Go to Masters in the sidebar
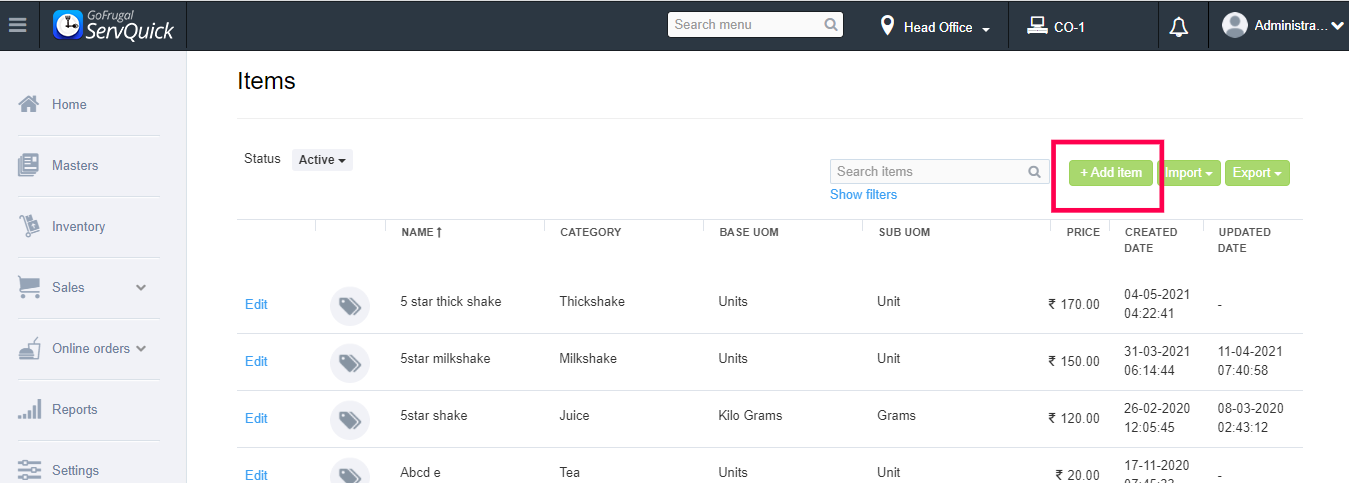This screenshot has height=483, width=1349. point(75,166)
